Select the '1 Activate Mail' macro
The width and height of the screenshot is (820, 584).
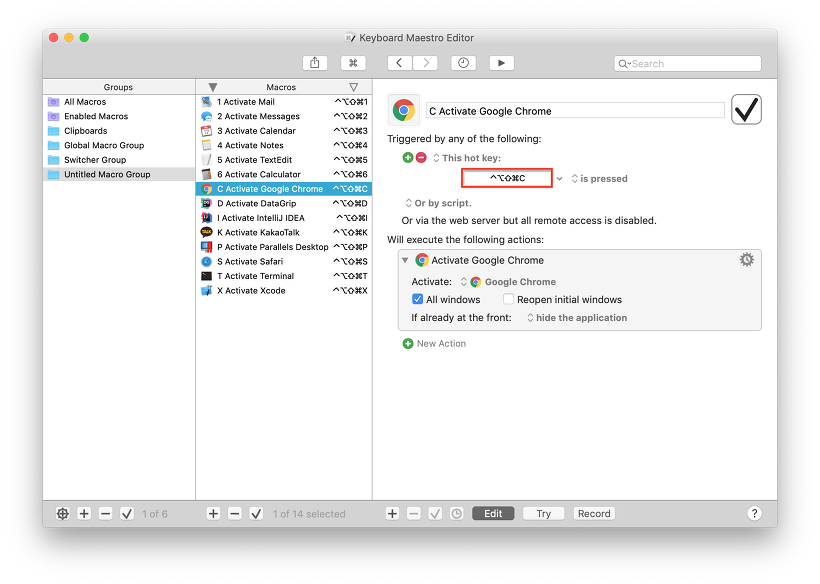[x=284, y=101]
